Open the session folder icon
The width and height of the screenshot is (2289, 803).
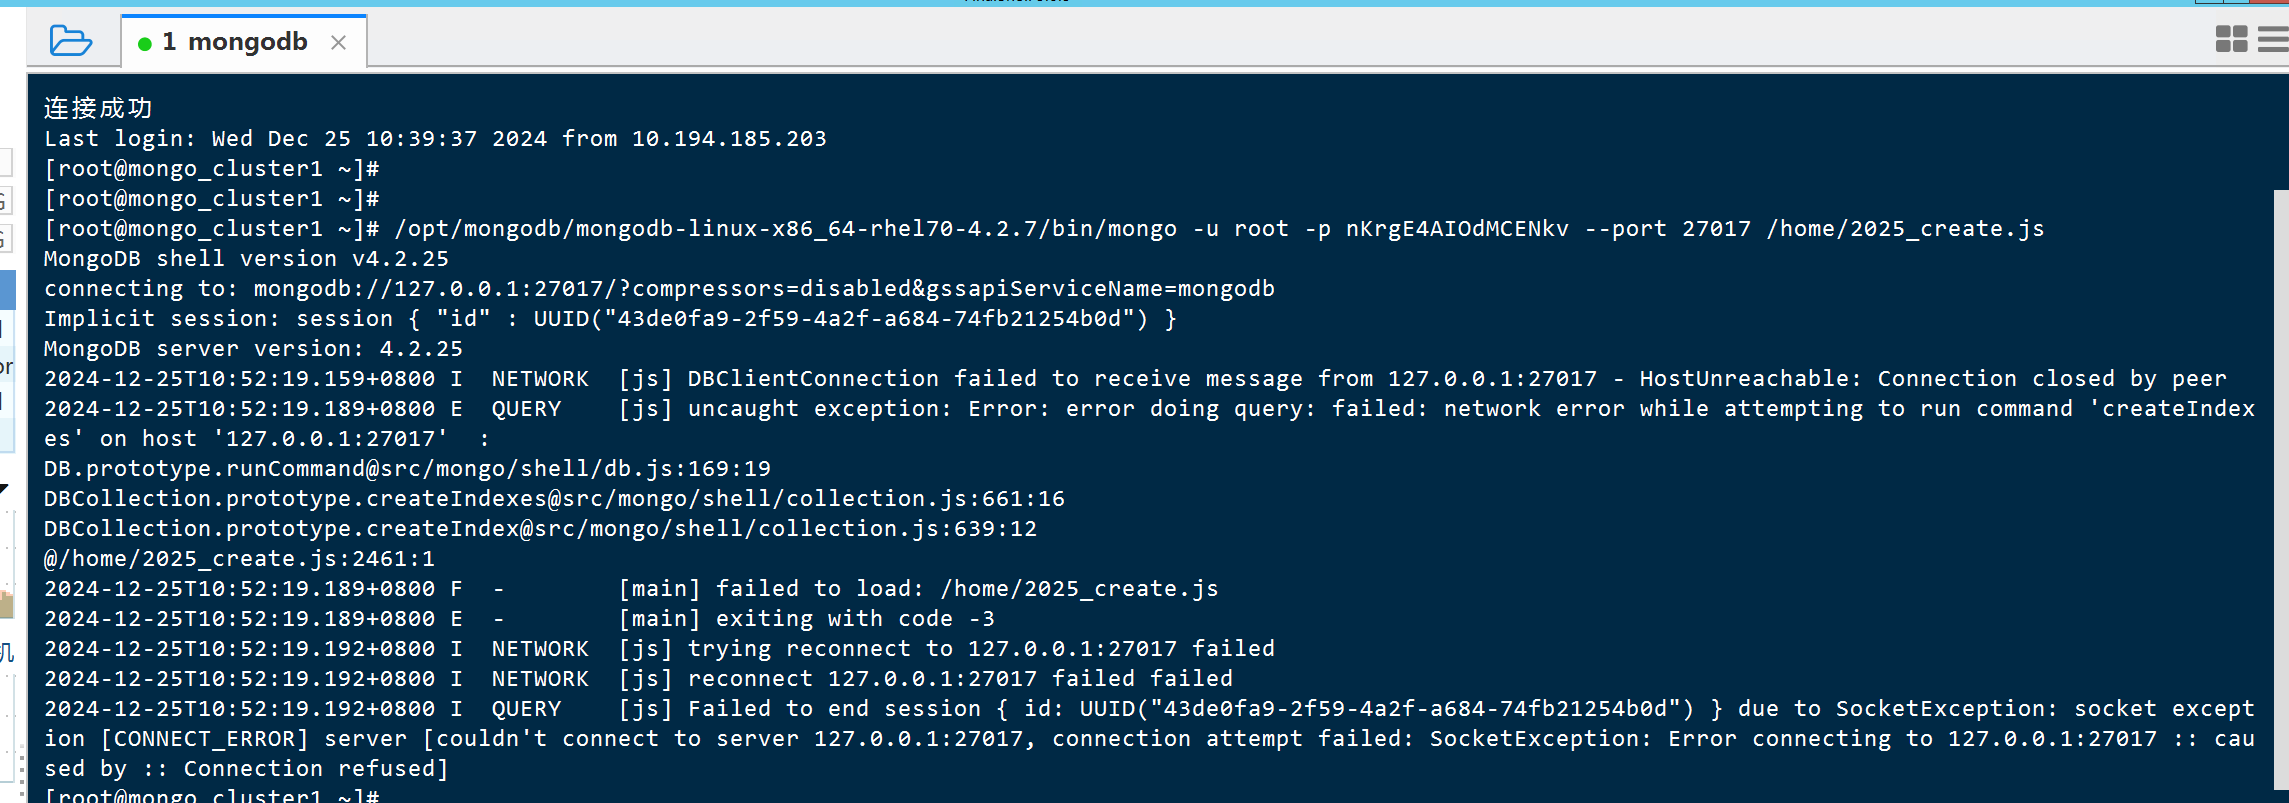[x=70, y=41]
